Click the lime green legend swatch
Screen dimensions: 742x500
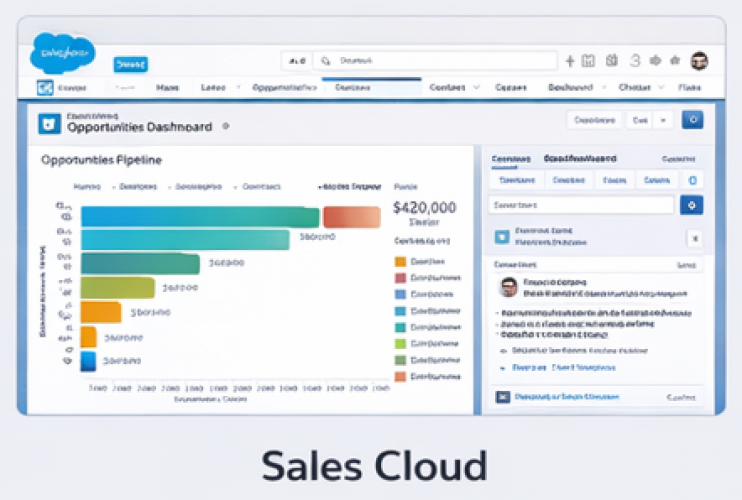[400, 343]
